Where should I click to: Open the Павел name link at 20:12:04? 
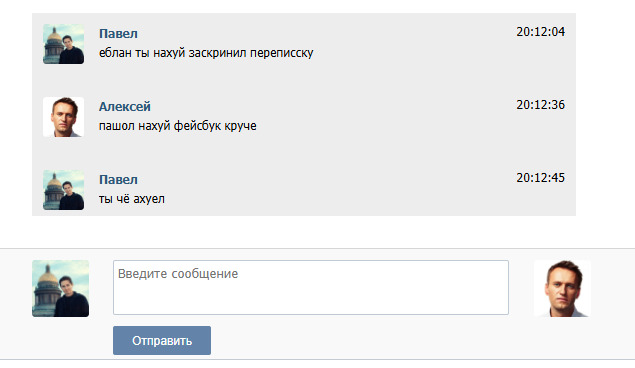click(118, 34)
